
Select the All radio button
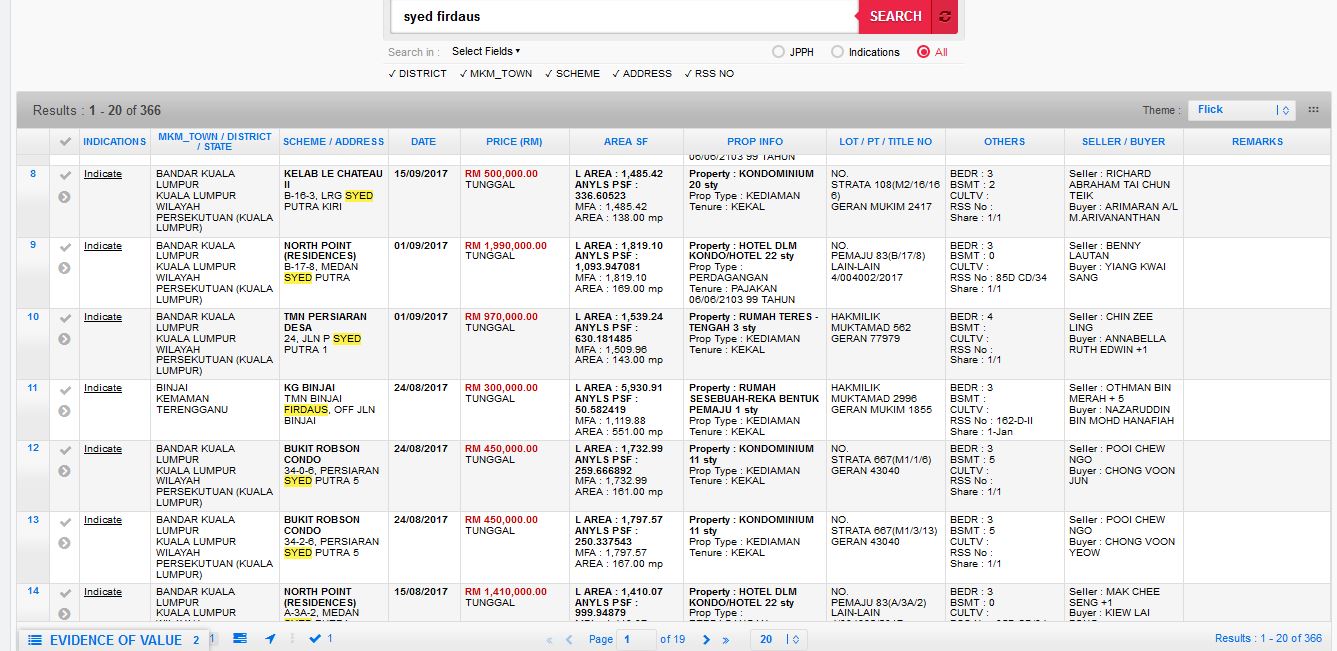tap(923, 52)
